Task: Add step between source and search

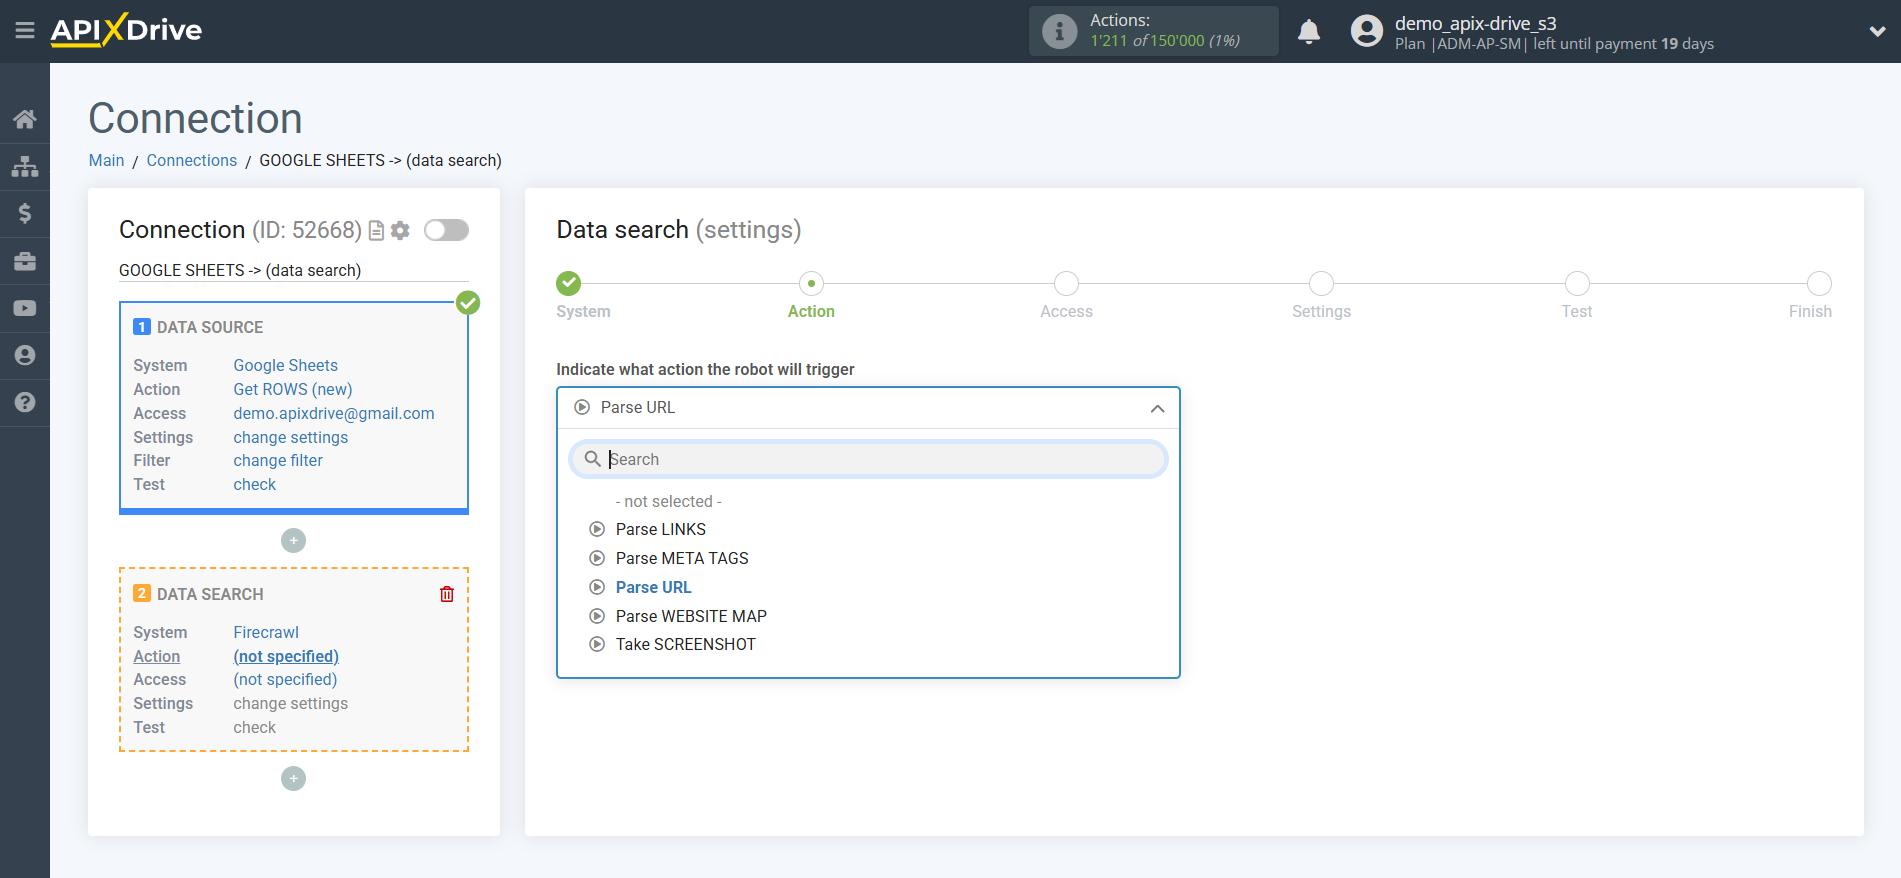Action: click(293, 540)
